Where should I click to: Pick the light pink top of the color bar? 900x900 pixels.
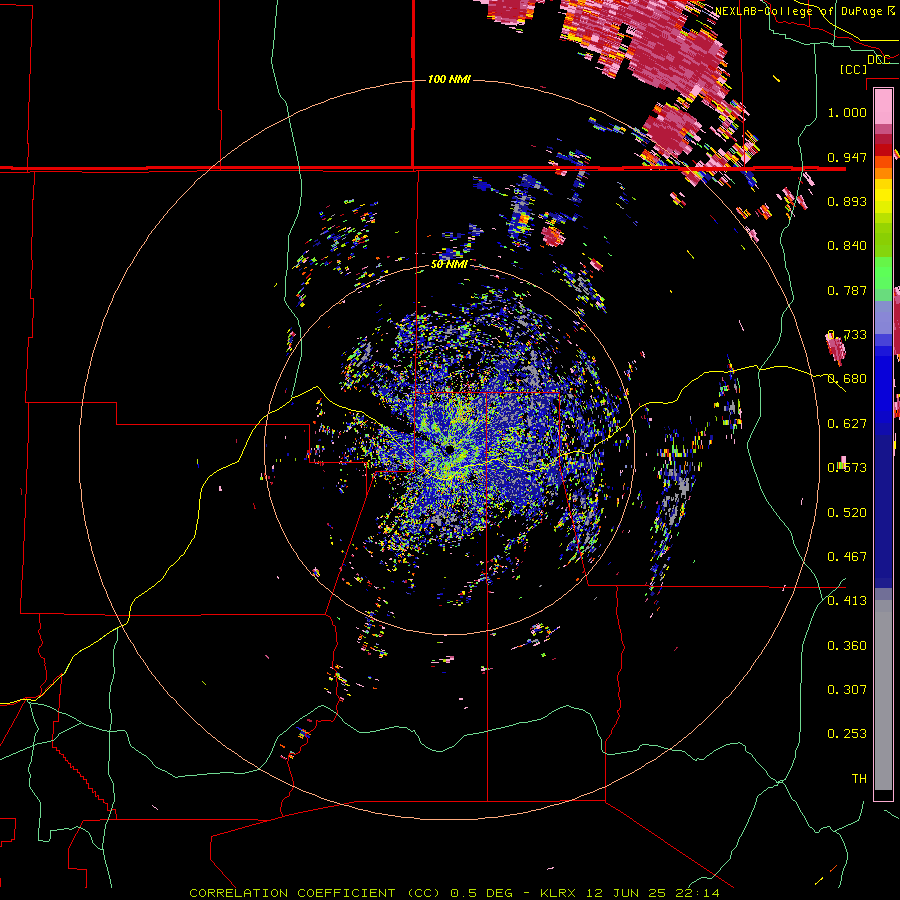883,106
